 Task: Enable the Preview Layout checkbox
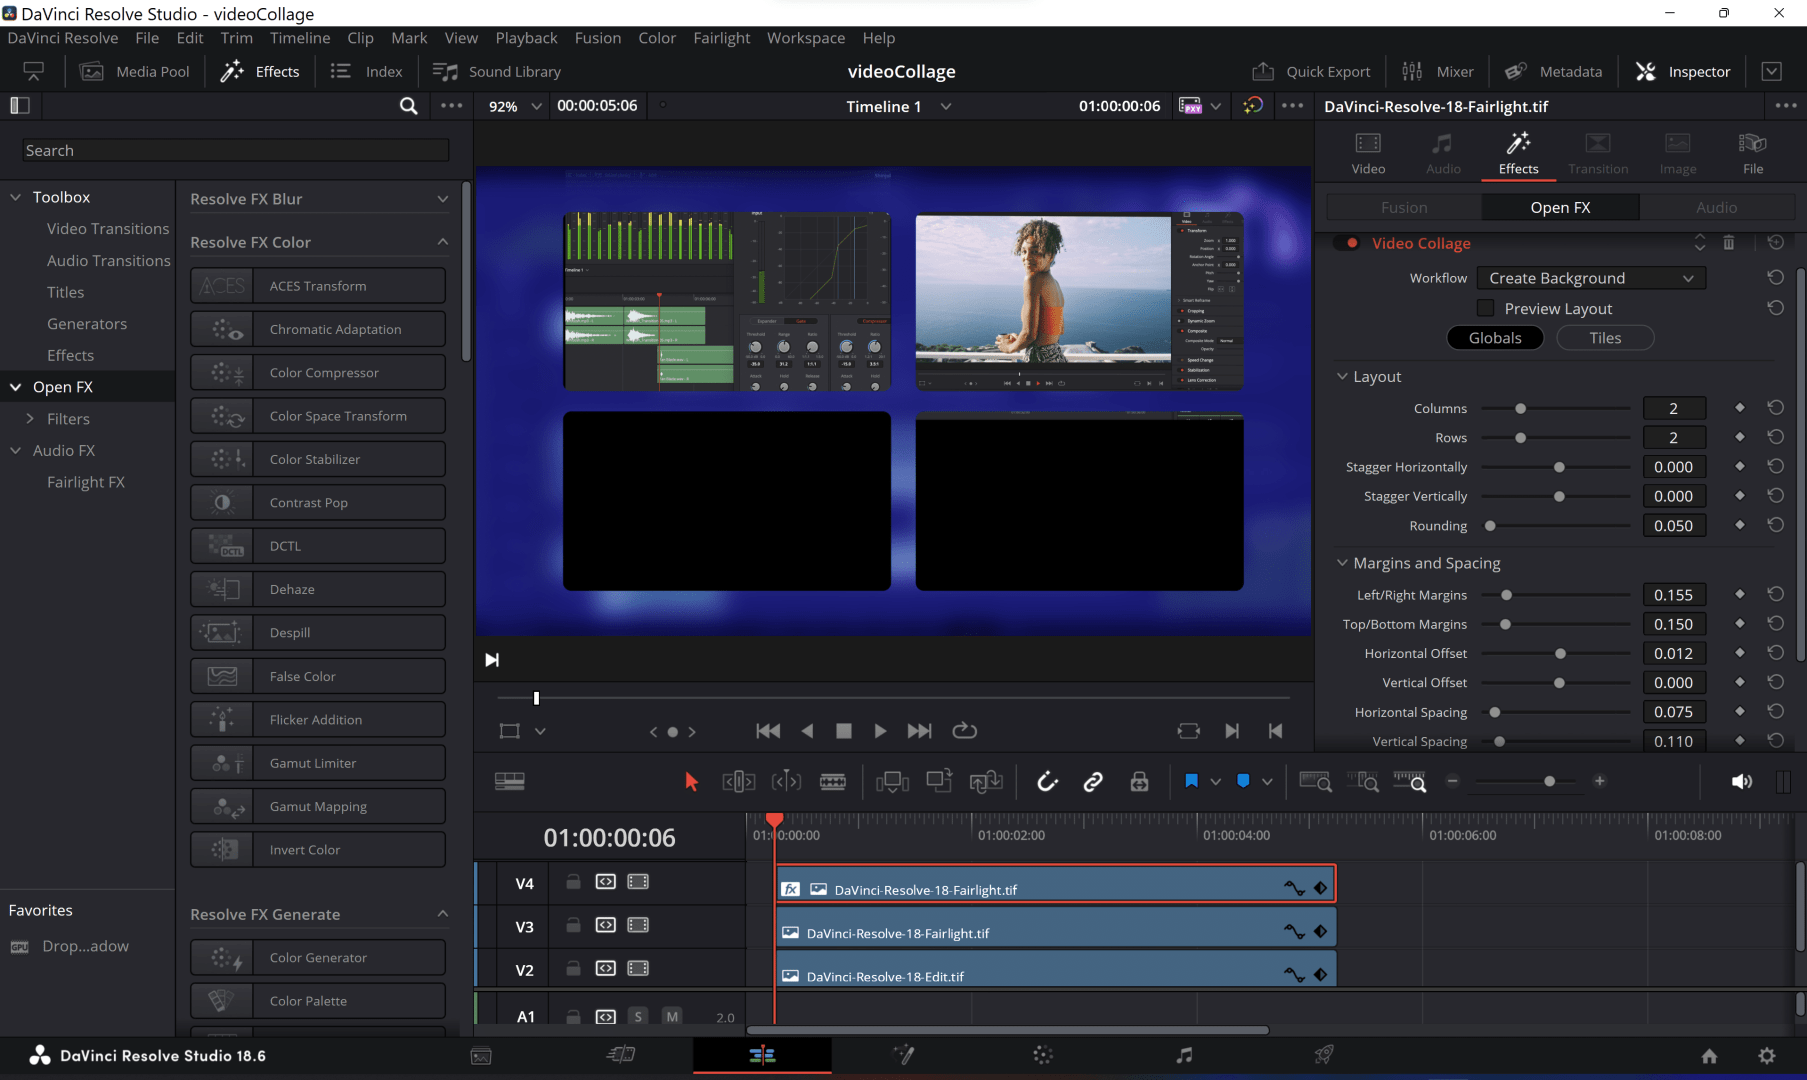(1486, 308)
